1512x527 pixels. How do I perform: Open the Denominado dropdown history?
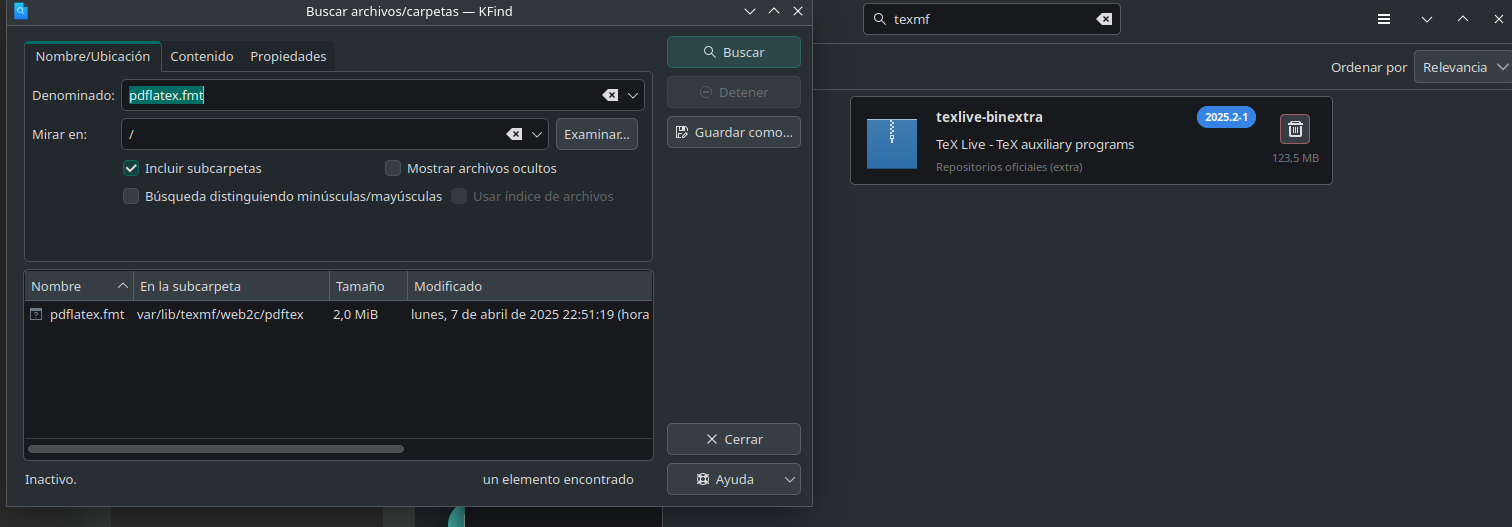[x=633, y=96]
